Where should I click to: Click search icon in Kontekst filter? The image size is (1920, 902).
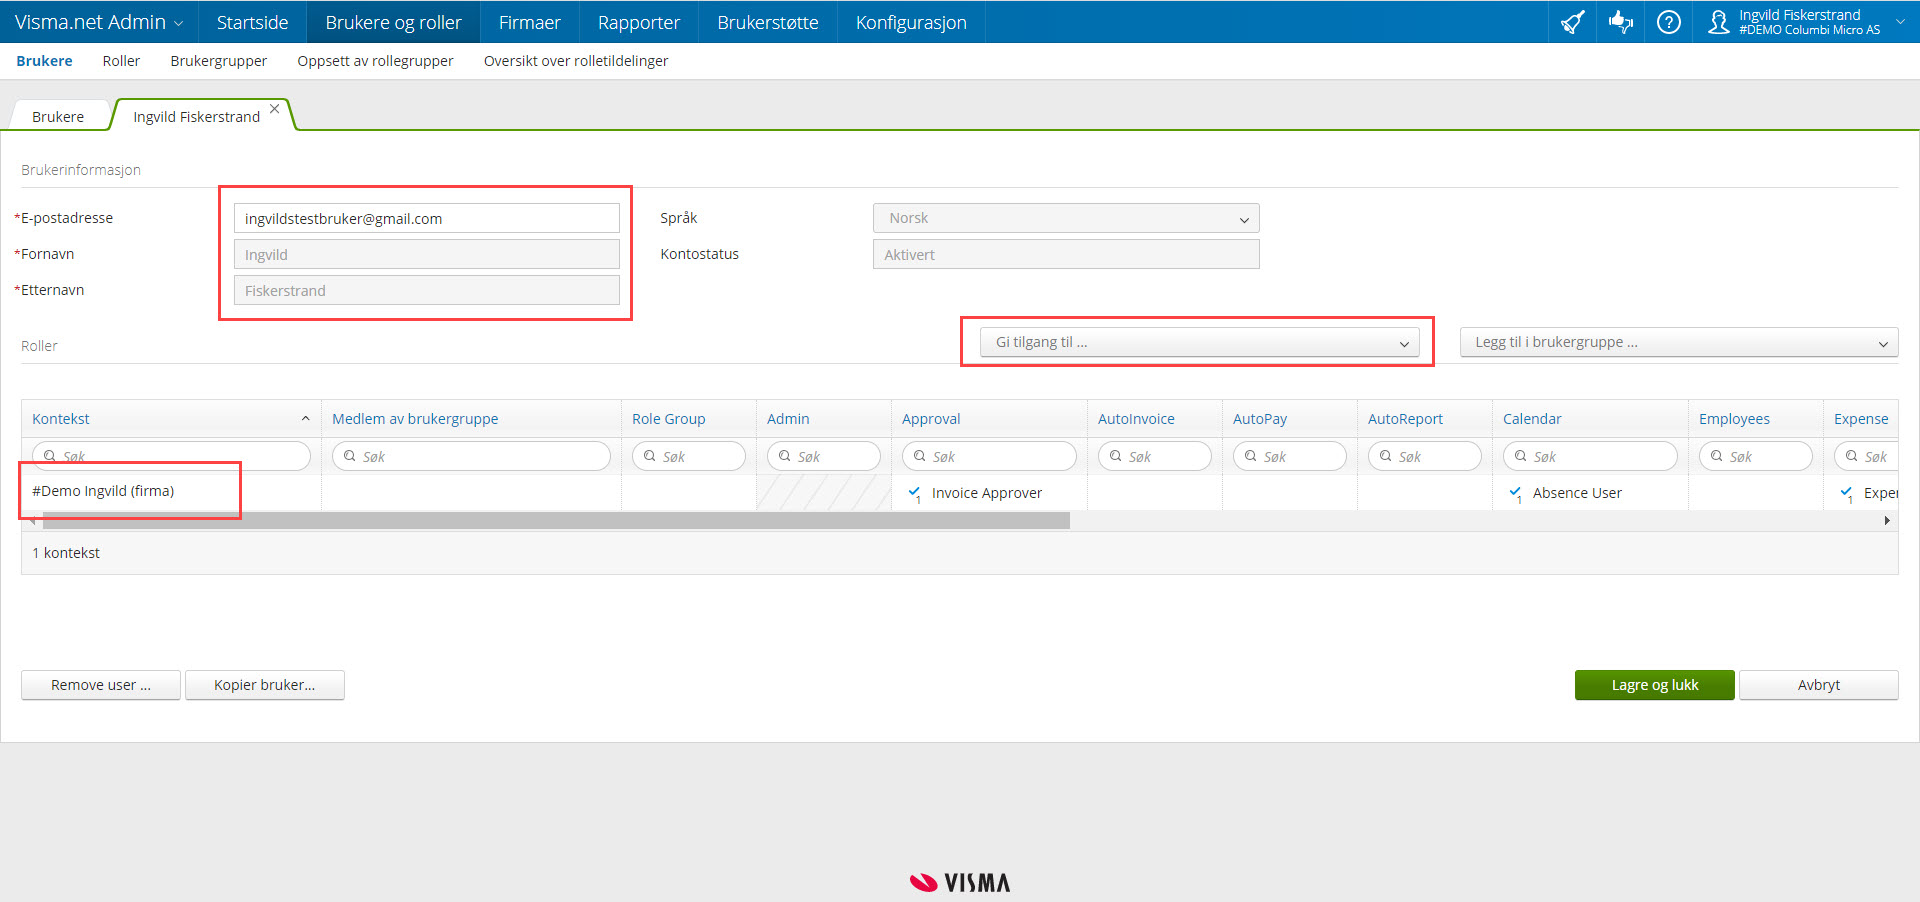[50, 456]
